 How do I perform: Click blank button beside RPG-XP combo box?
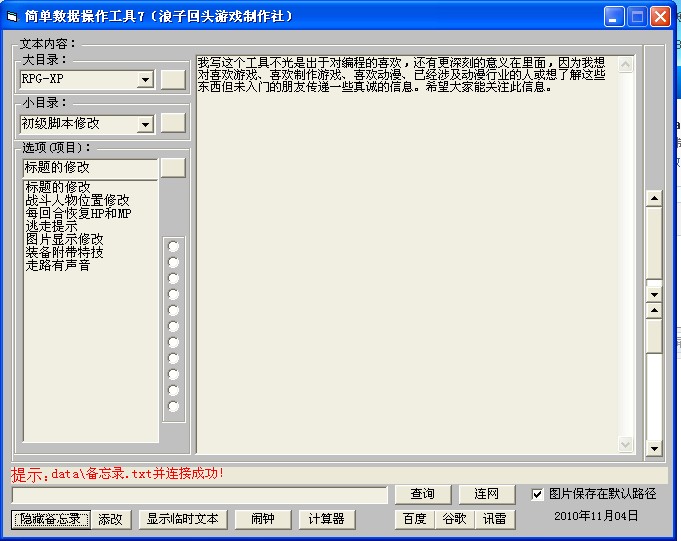click(x=173, y=80)
